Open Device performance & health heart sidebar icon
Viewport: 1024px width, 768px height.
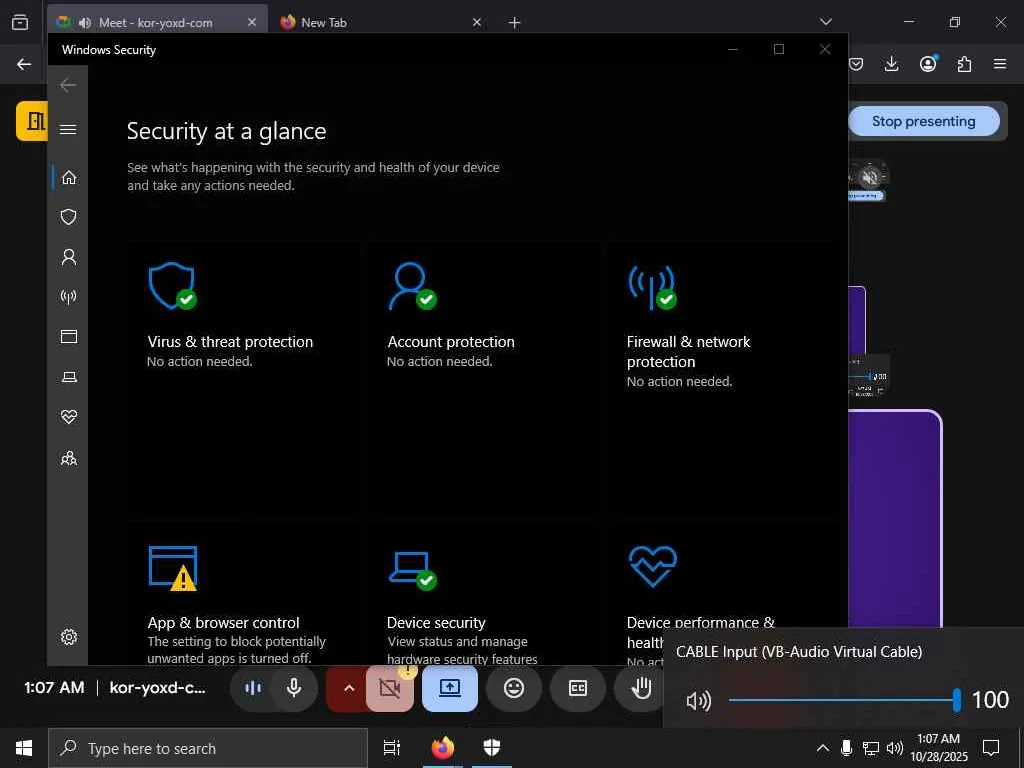69,417
